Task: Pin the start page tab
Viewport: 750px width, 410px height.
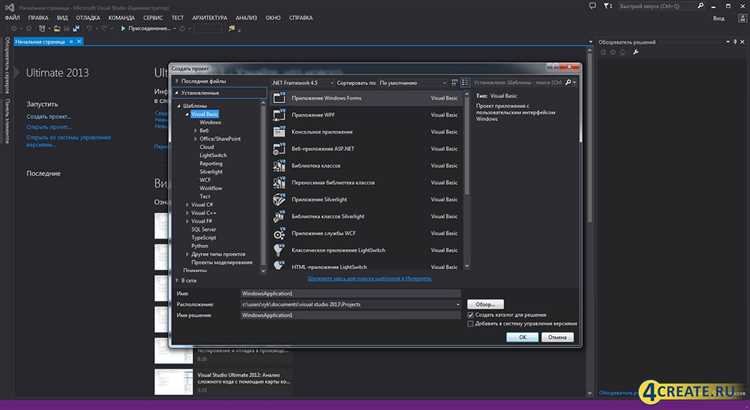Action: (x=71, y=42)
